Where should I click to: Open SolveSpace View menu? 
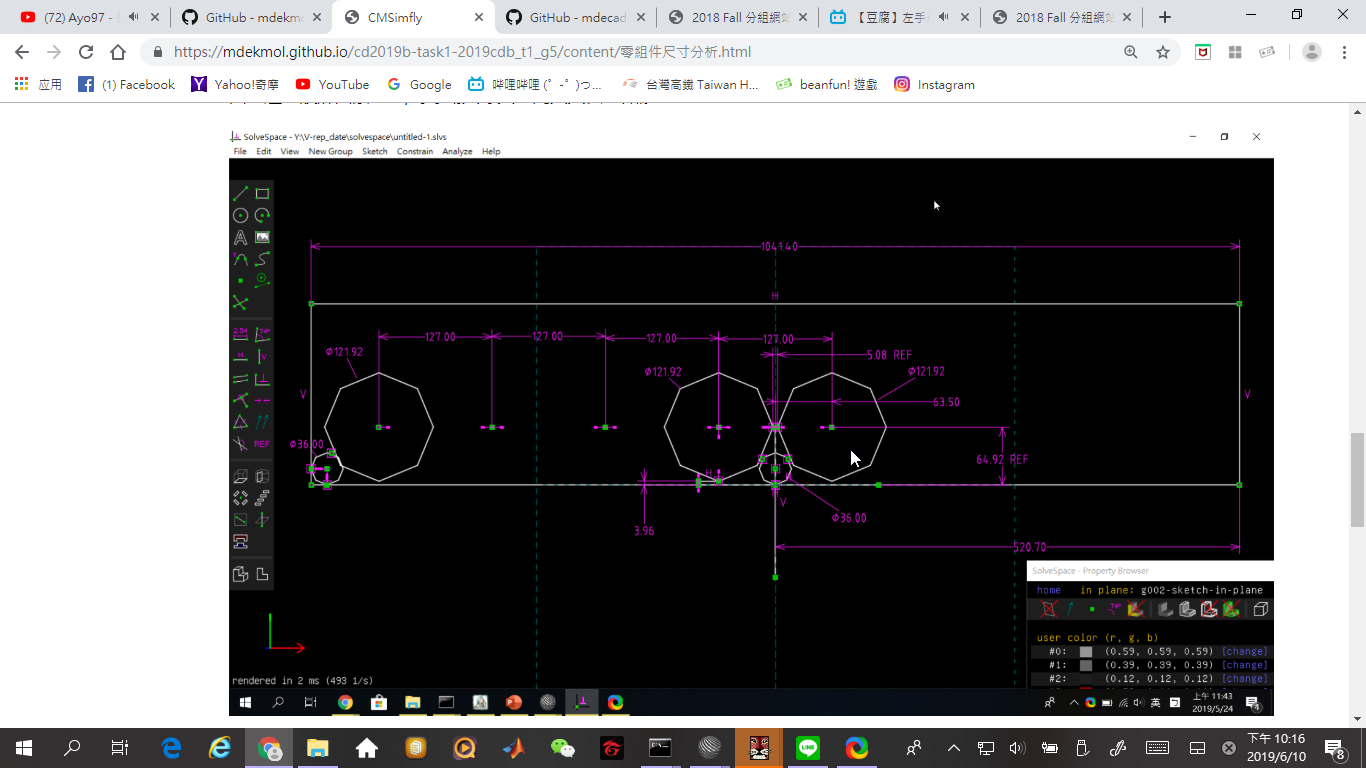tap(289, 151)
